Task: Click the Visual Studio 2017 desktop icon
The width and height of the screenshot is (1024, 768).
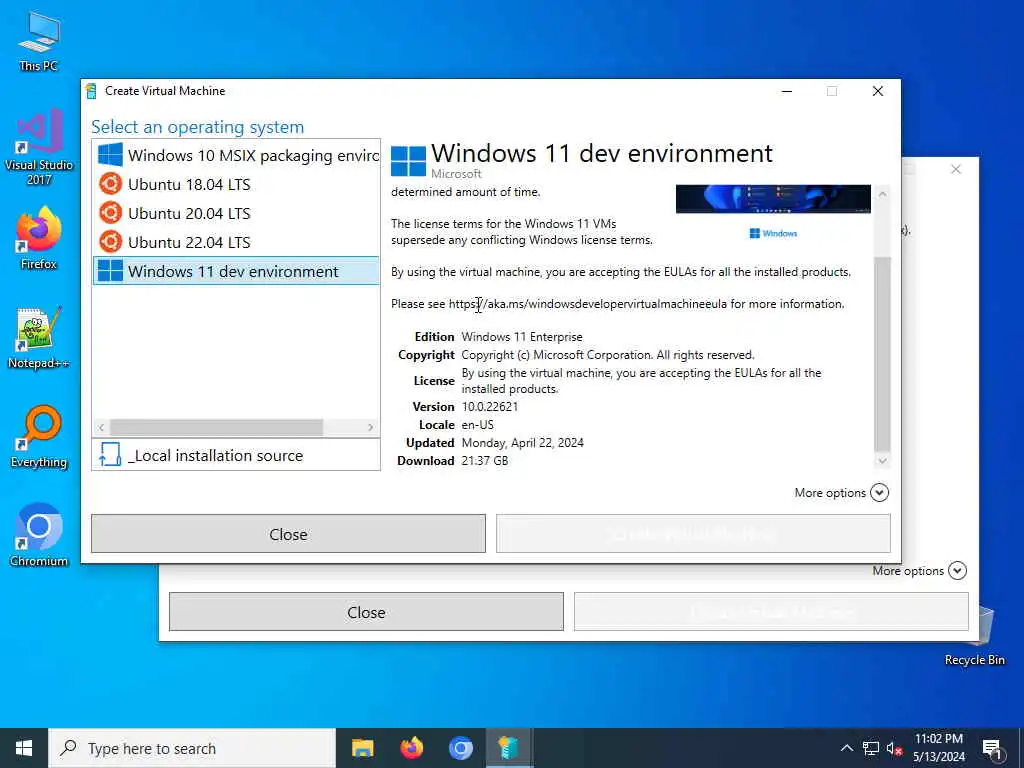Action: tap(39, 148)
